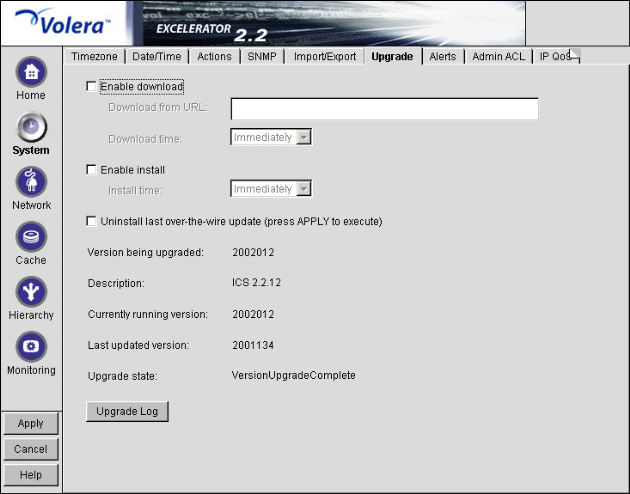Click the Home label in sidebar
This screenshot has height=494, width=630.
pos(31,95)
